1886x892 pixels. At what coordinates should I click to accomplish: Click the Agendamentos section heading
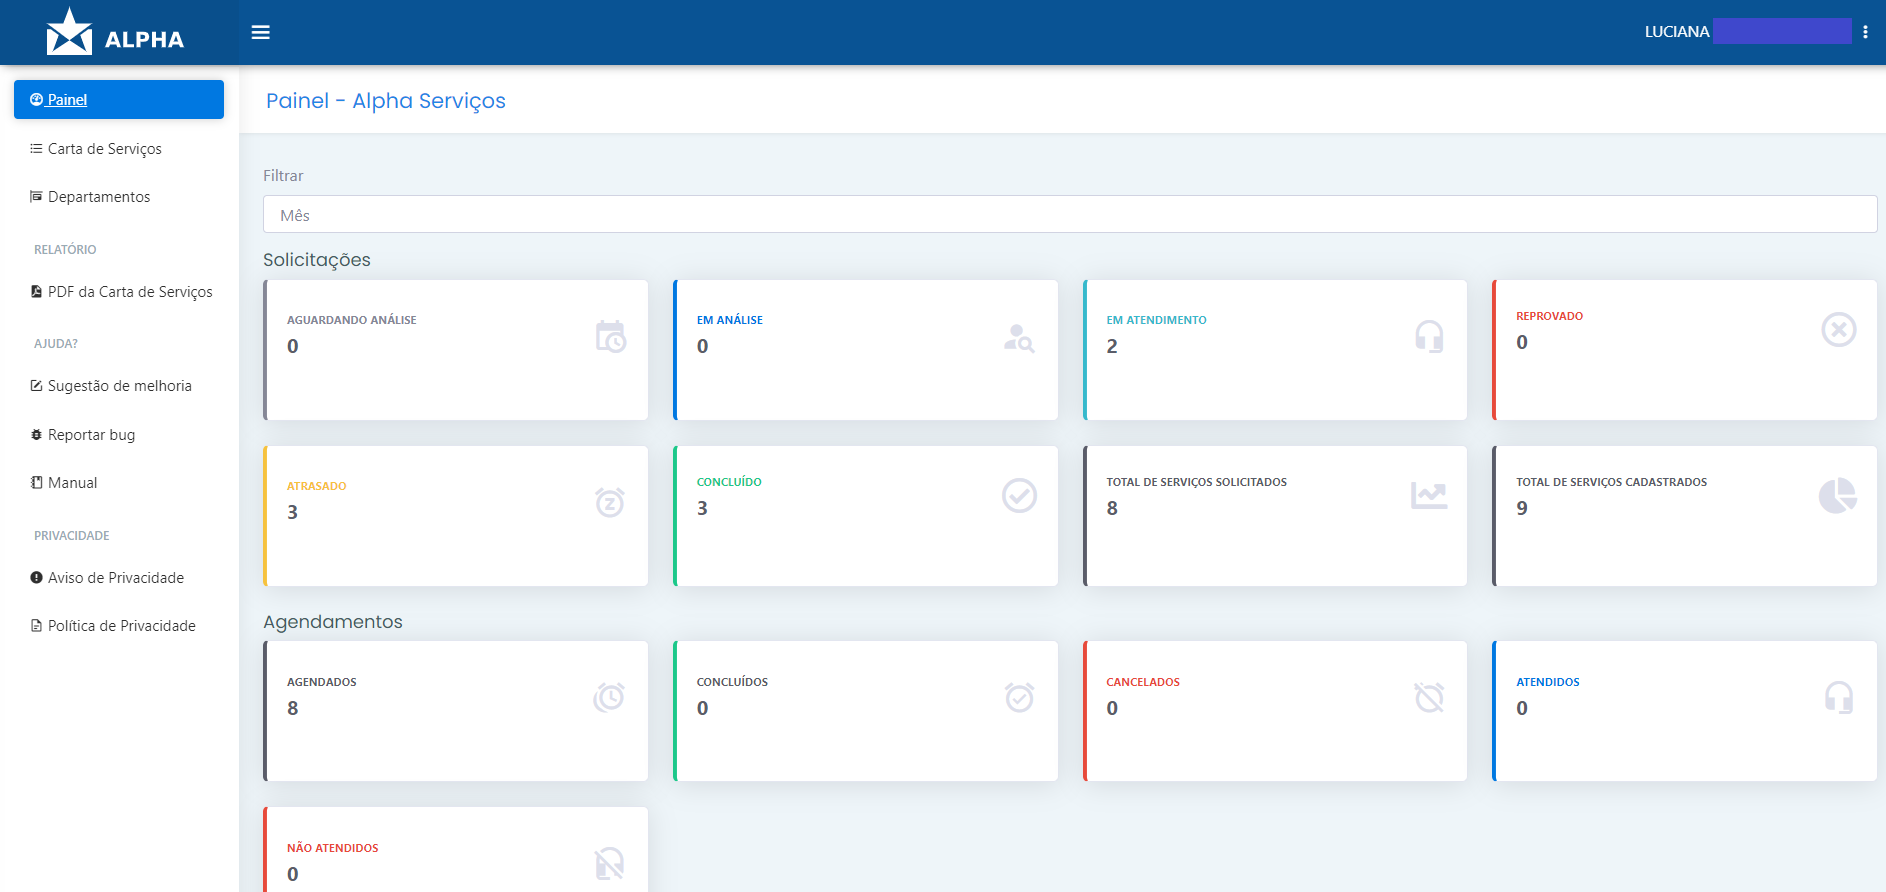pos(332,622)
